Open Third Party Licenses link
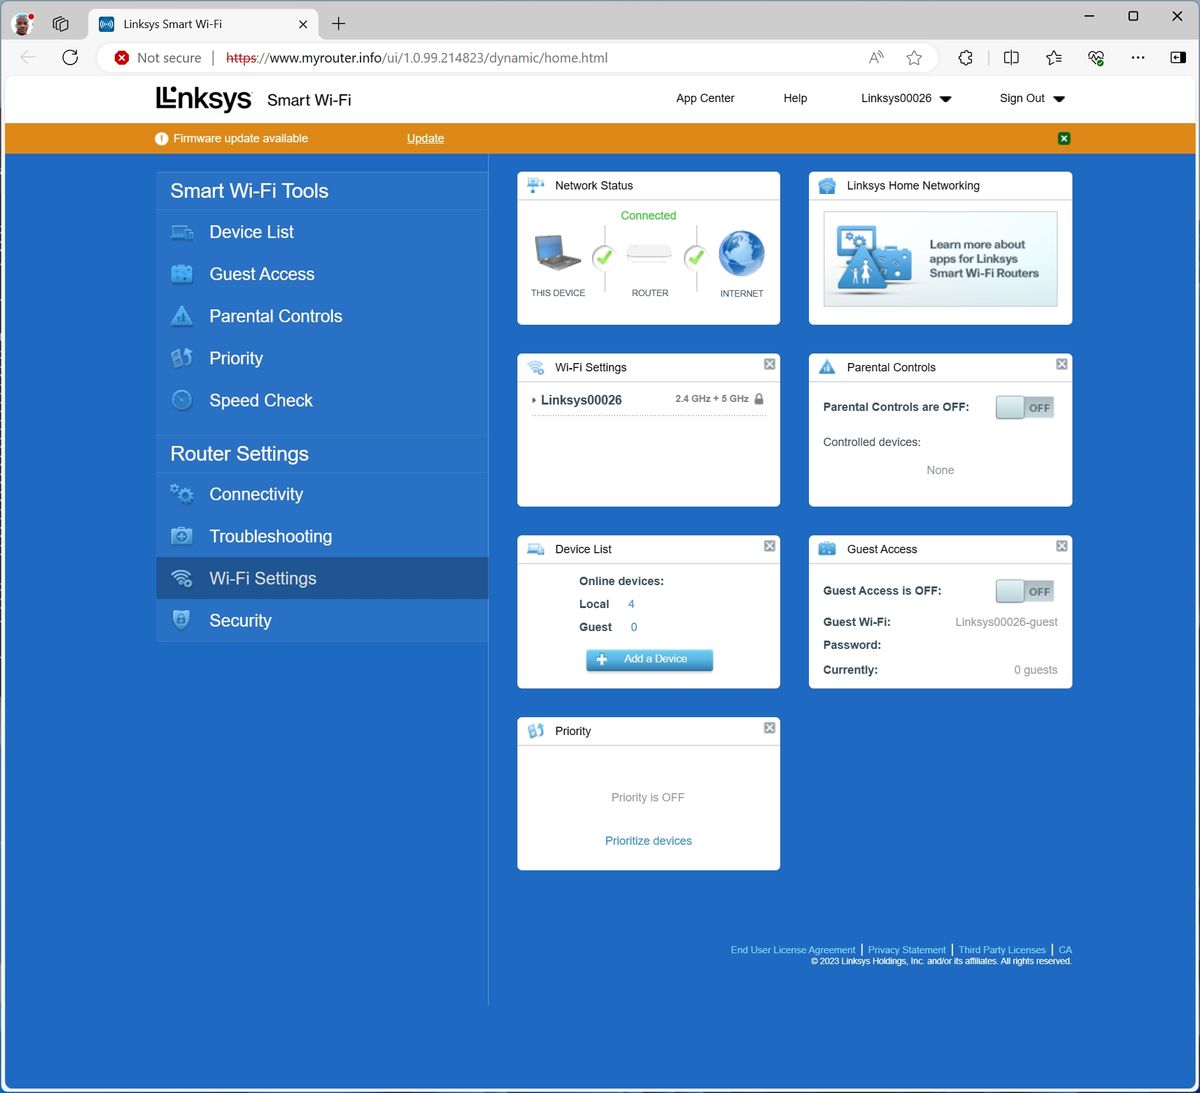 (1002, 950)
